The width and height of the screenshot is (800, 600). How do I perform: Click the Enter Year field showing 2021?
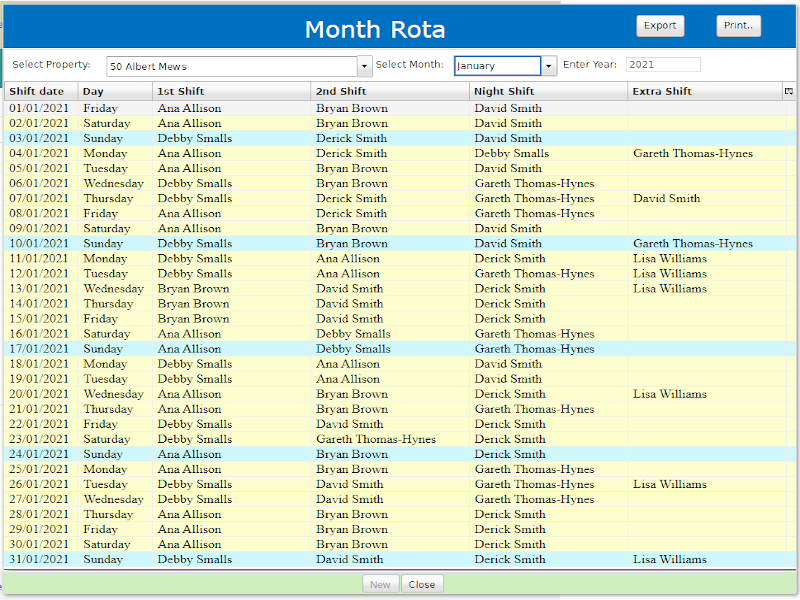(663, 64)
